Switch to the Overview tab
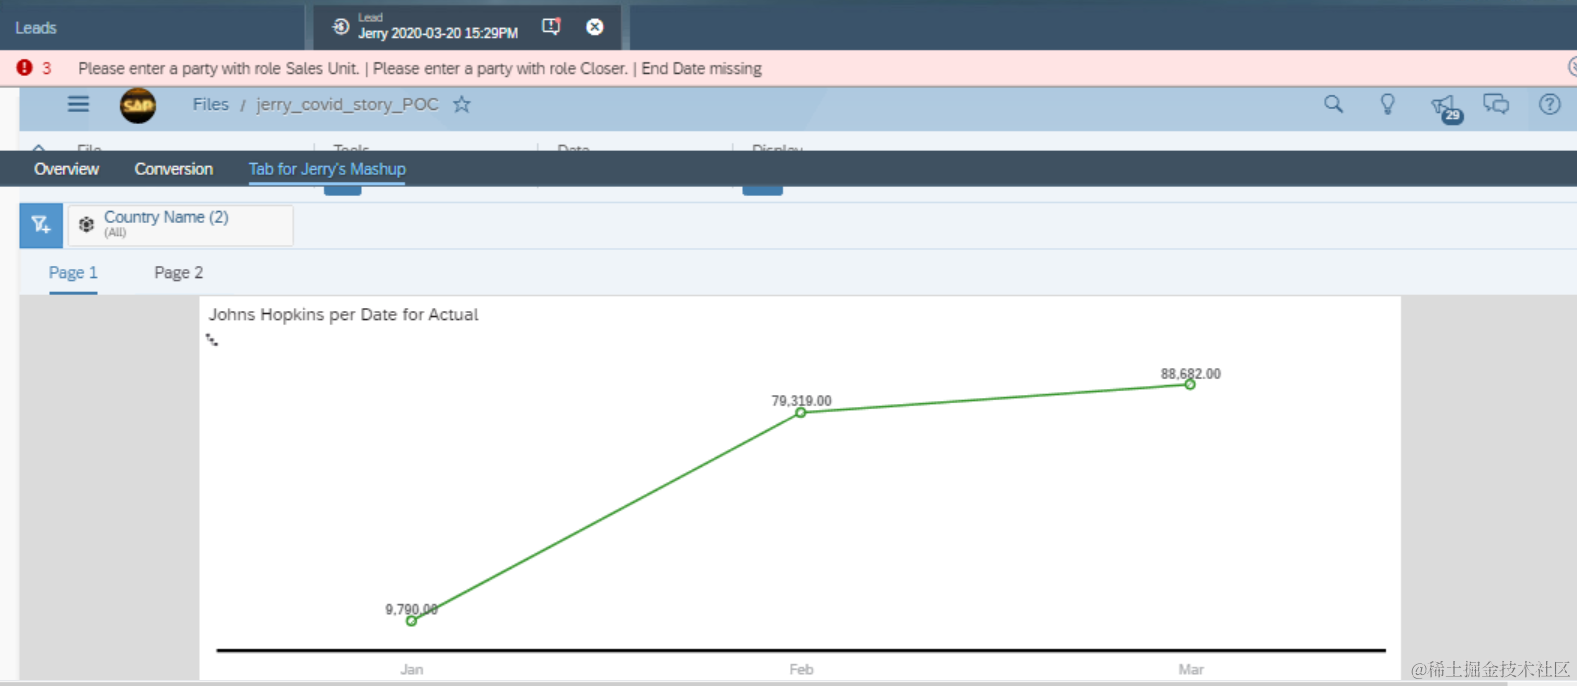 tap(66, 169)
